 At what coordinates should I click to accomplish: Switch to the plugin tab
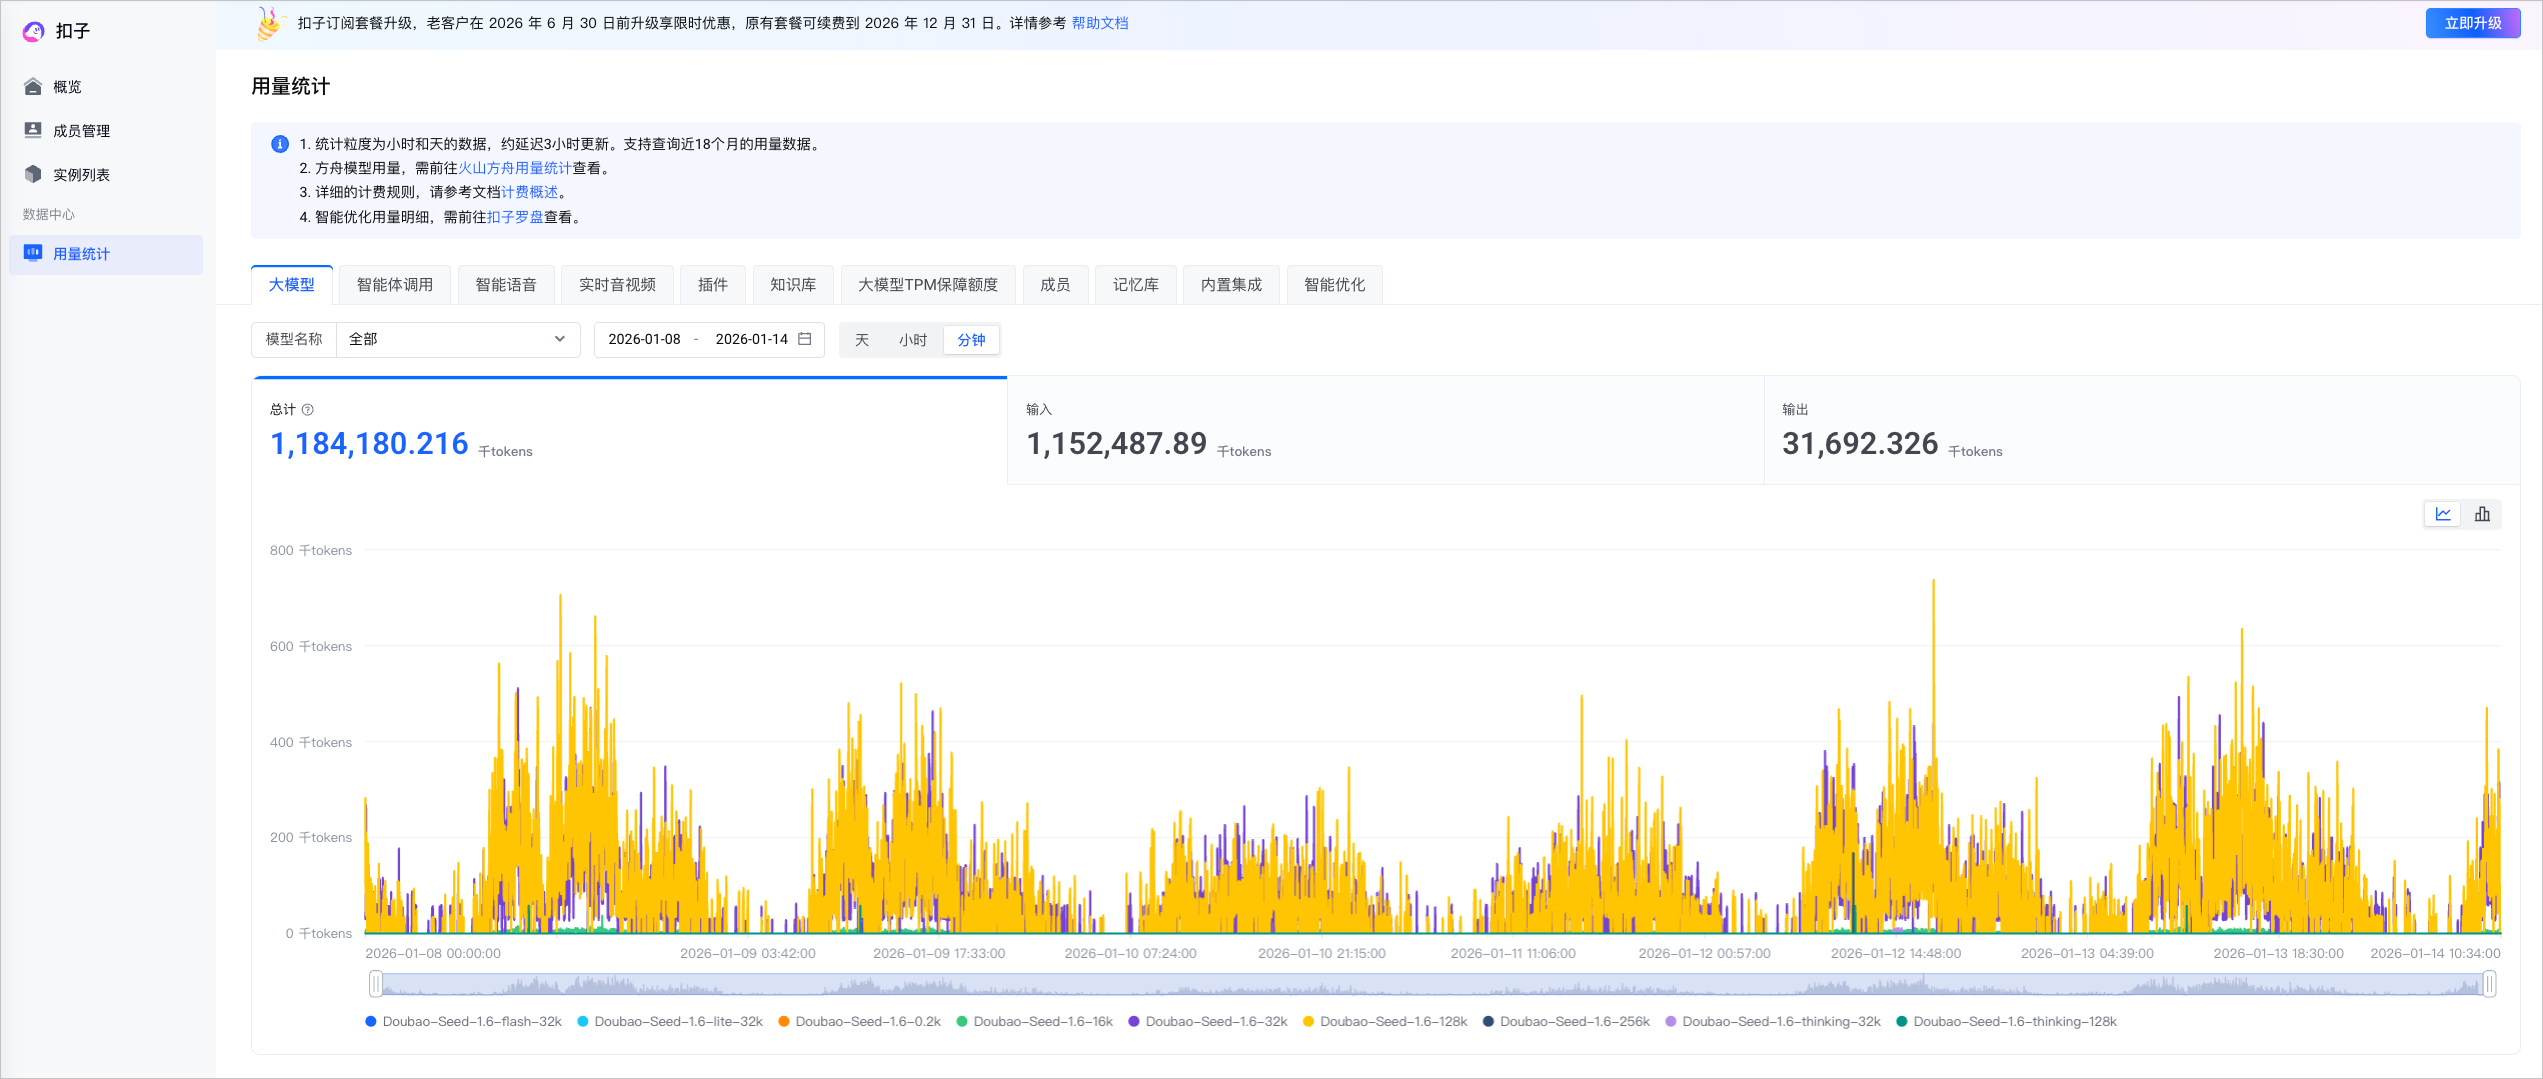click(712, 285)
